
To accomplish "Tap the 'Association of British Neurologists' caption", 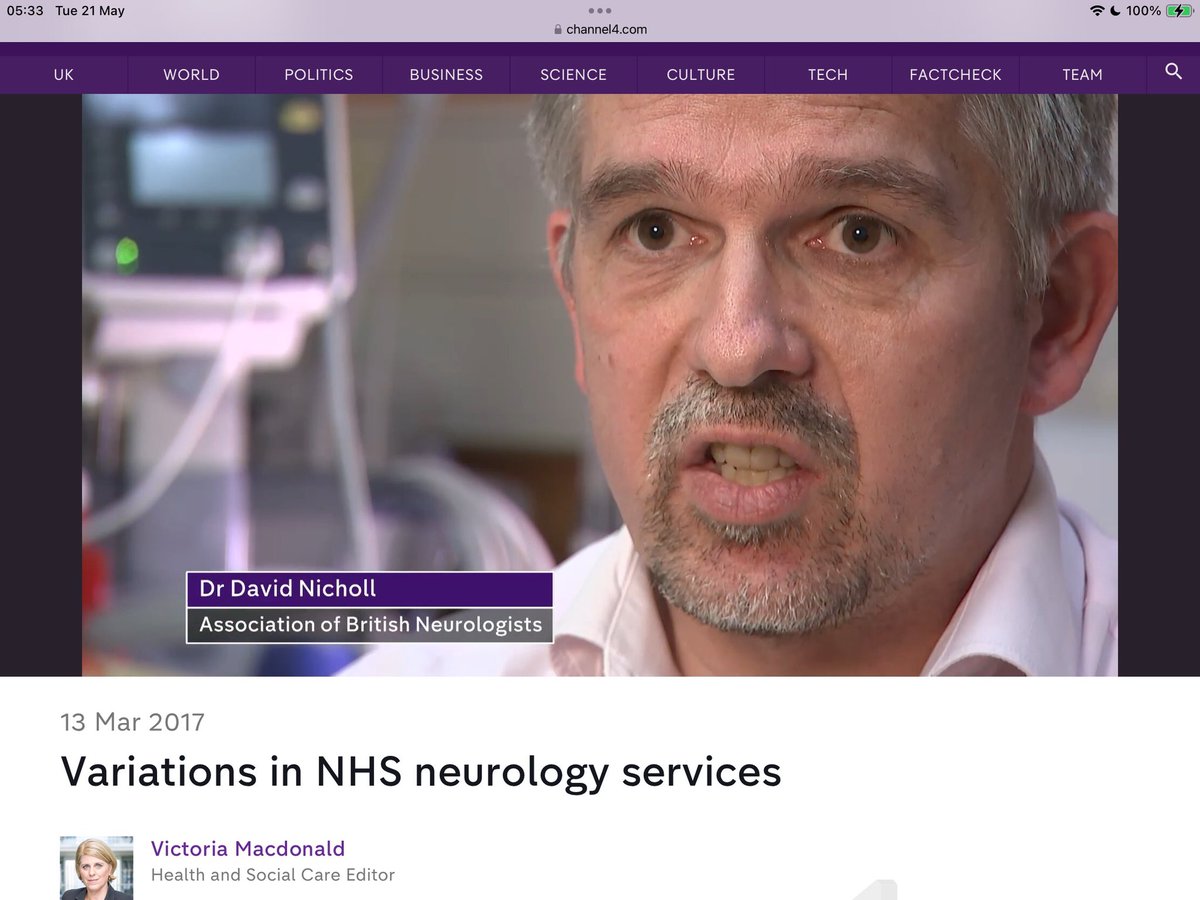I will tap(369, 625).
